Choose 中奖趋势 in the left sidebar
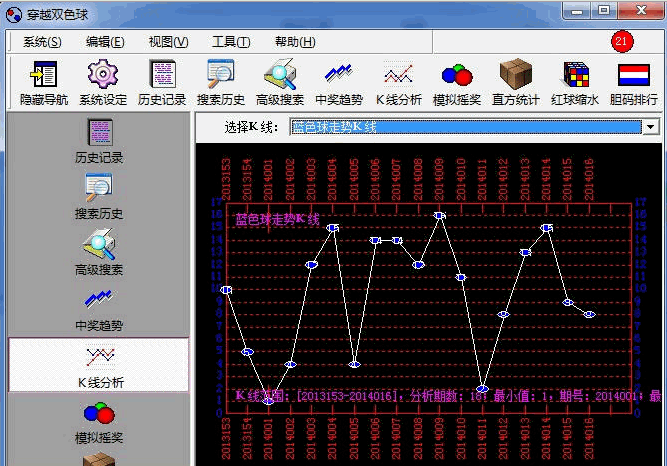 pos(99,309)
